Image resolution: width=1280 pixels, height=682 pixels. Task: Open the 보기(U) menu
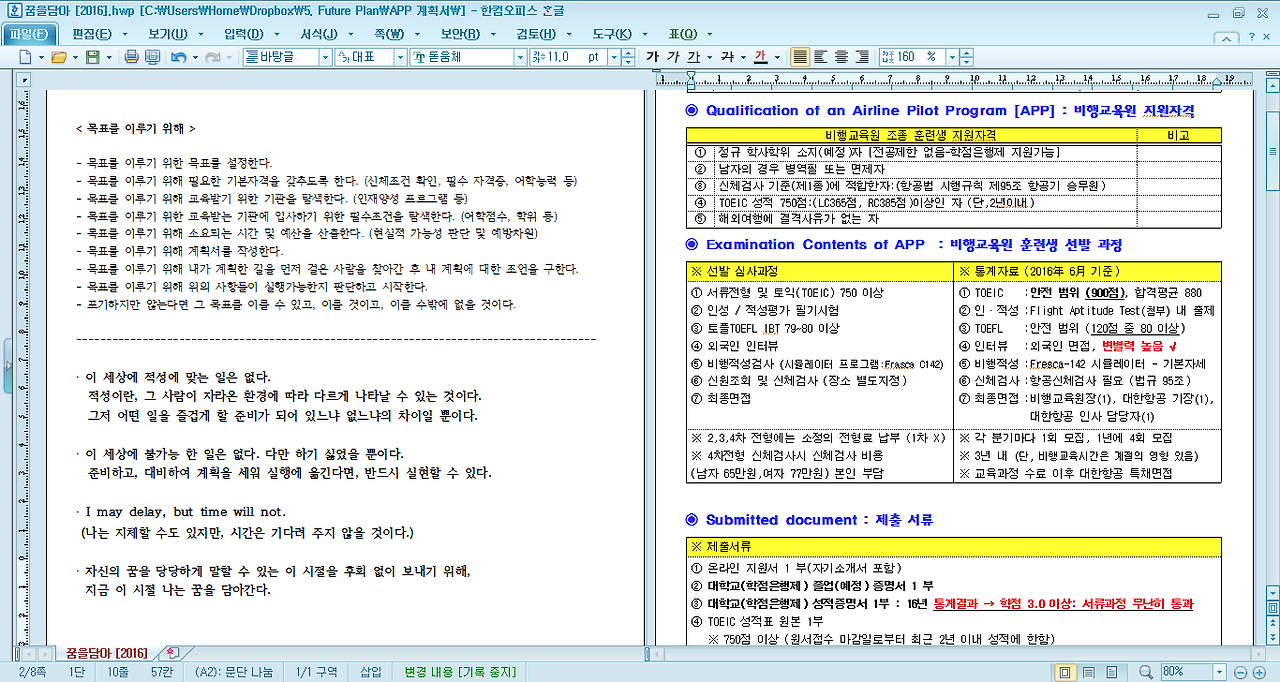(x=168, y=34)
